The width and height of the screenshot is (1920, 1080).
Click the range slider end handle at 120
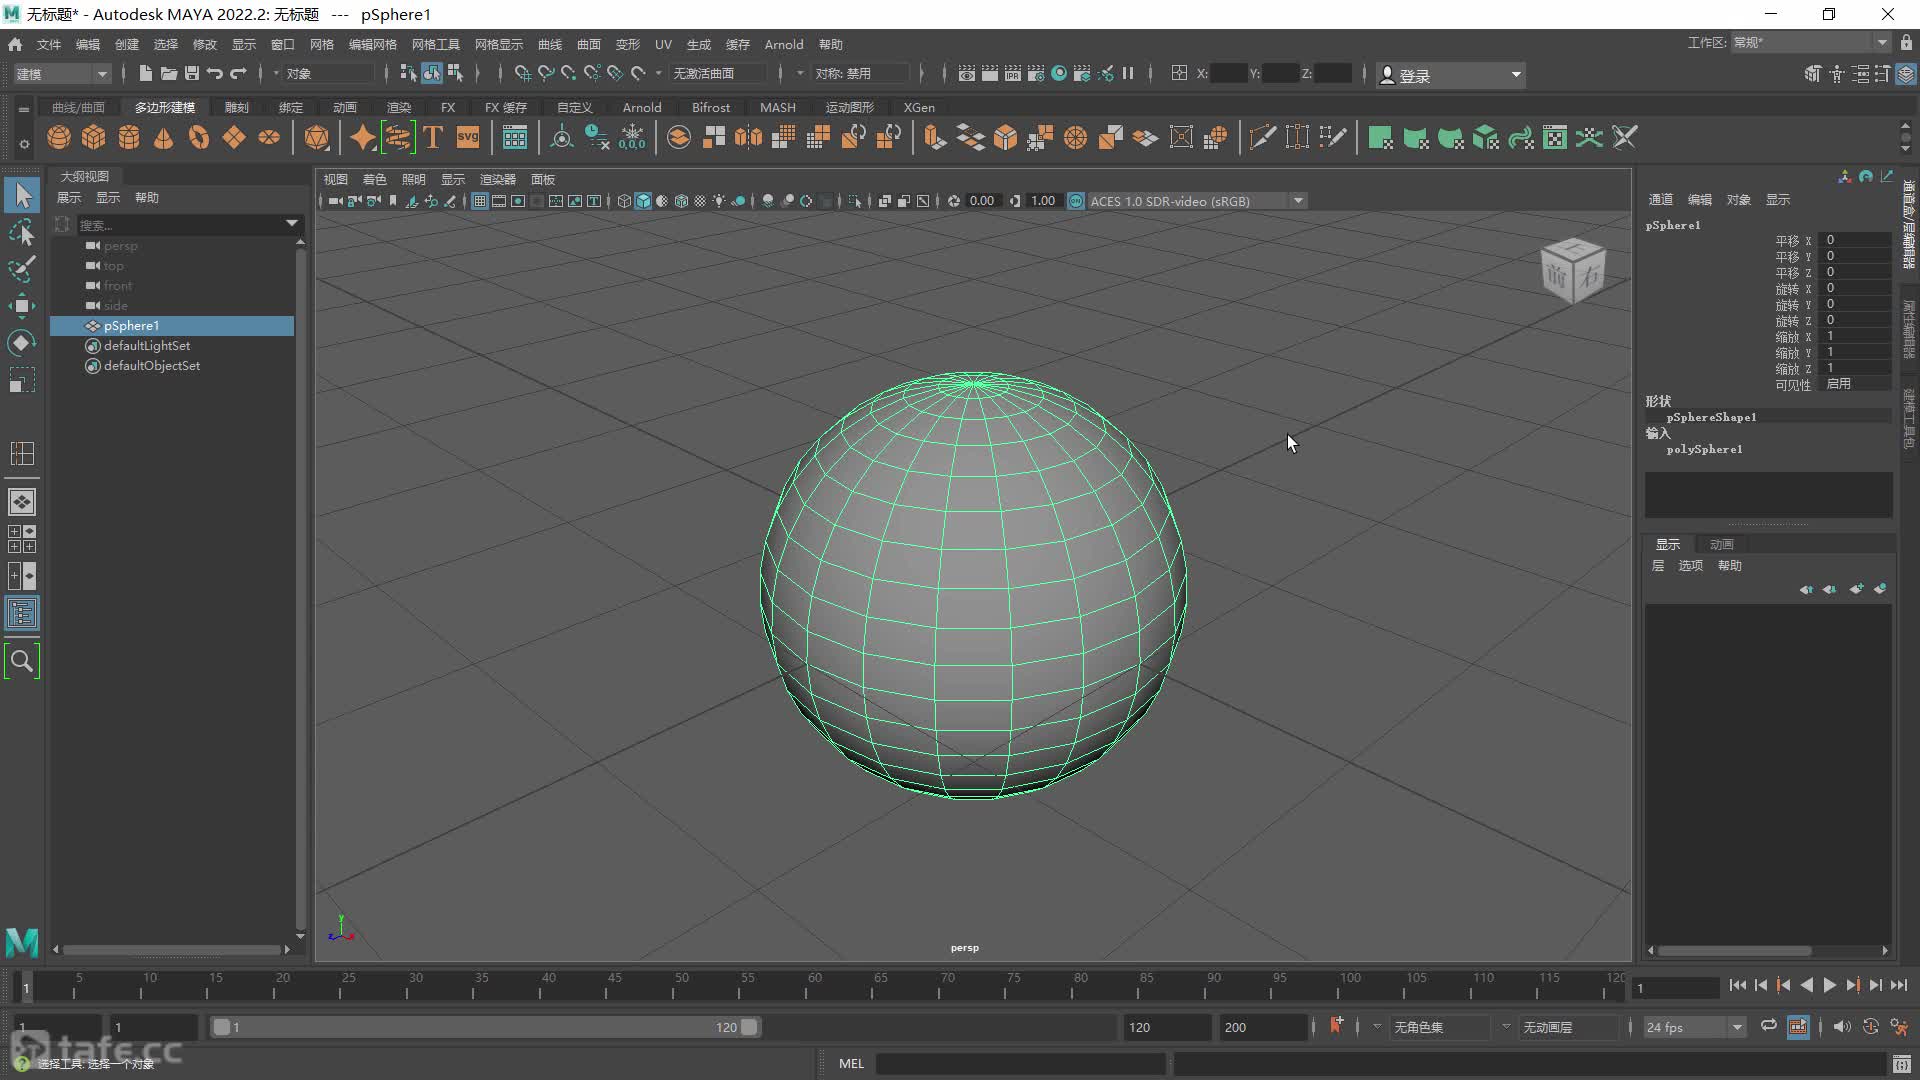tap(749, 1027)
